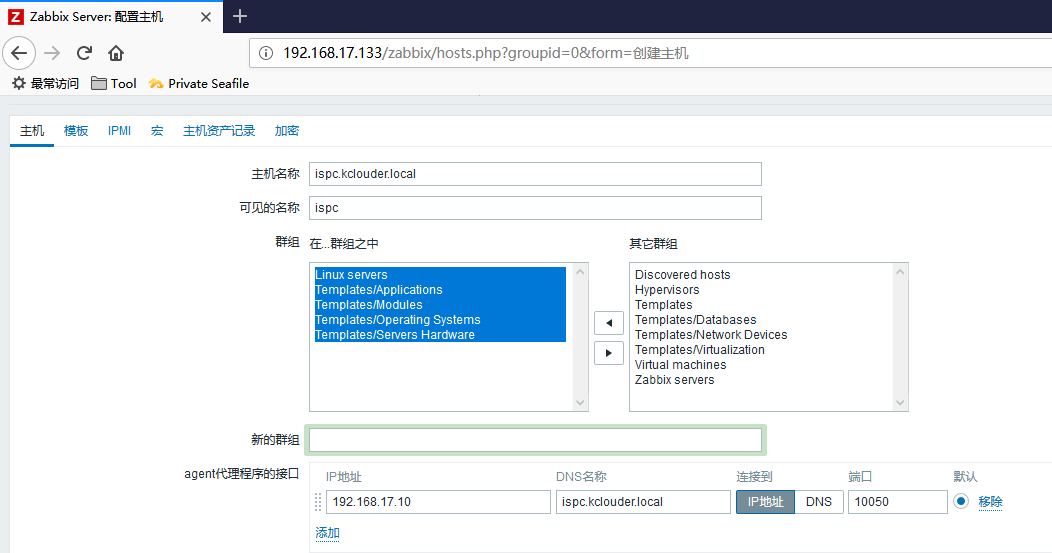The width and height of the screenshot is (1052, 553).
Task: Select the default interface radio button
Action: click(961, 501)
